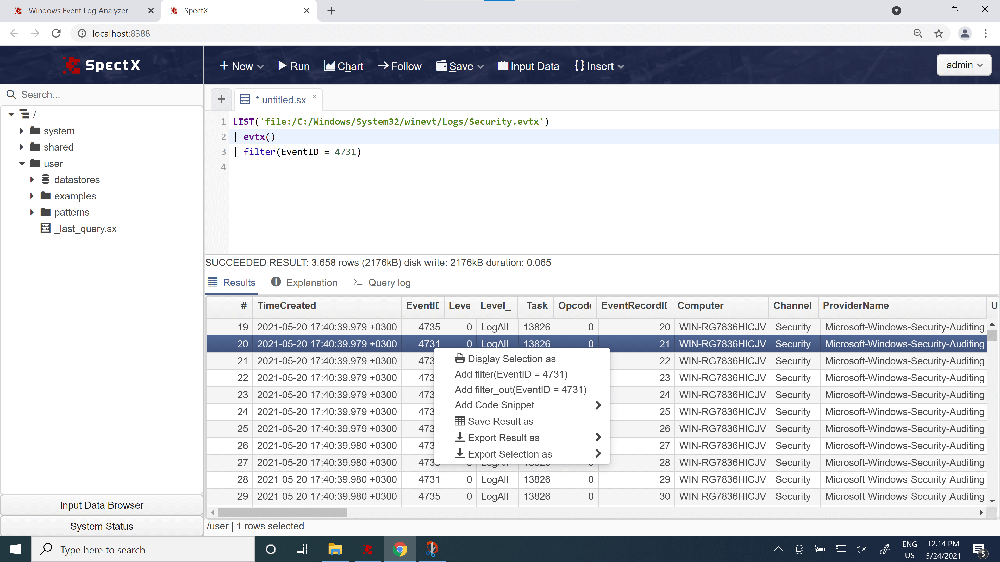This screenshot has height=562, width=1000.
Task: Open a new browser tab
Action: tap(331, 11)
